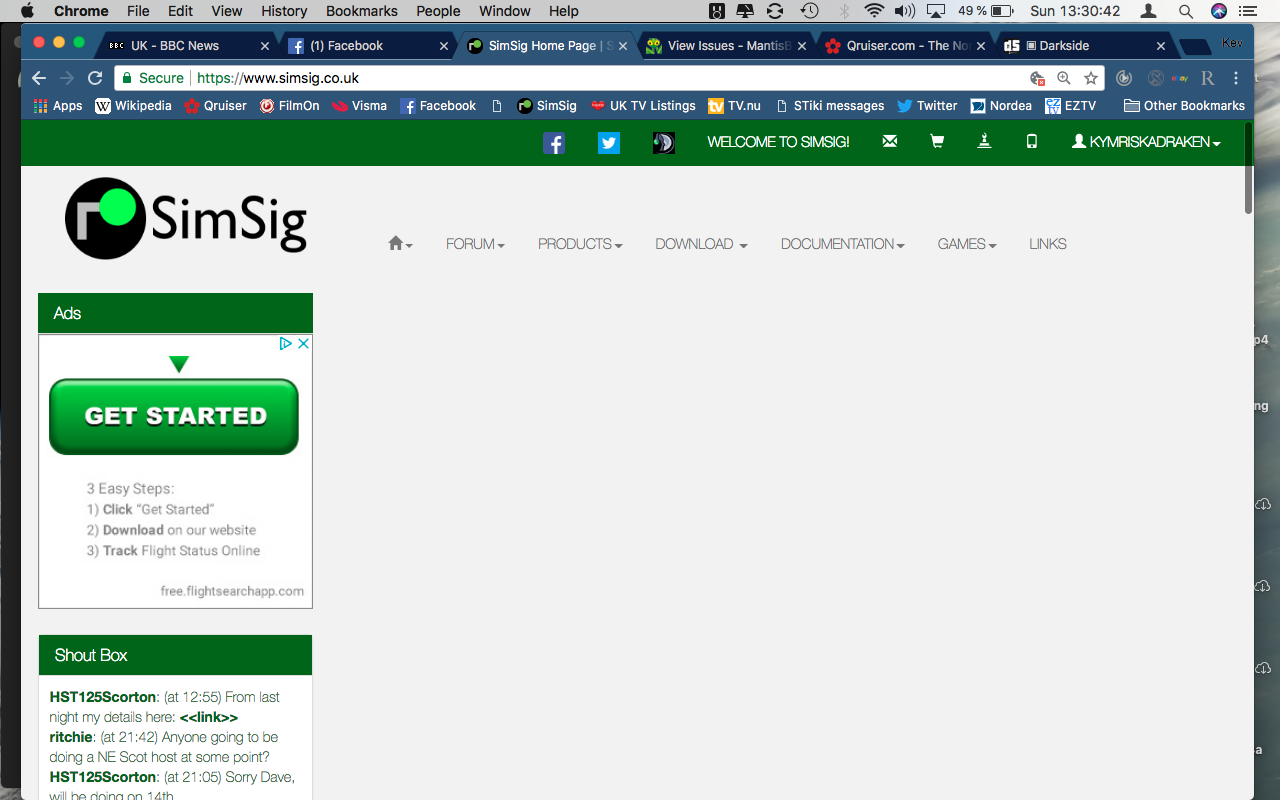This screenshot has height=800, width=1280.
Task: Open the envelope messages icon
Action: pos(890,142)
